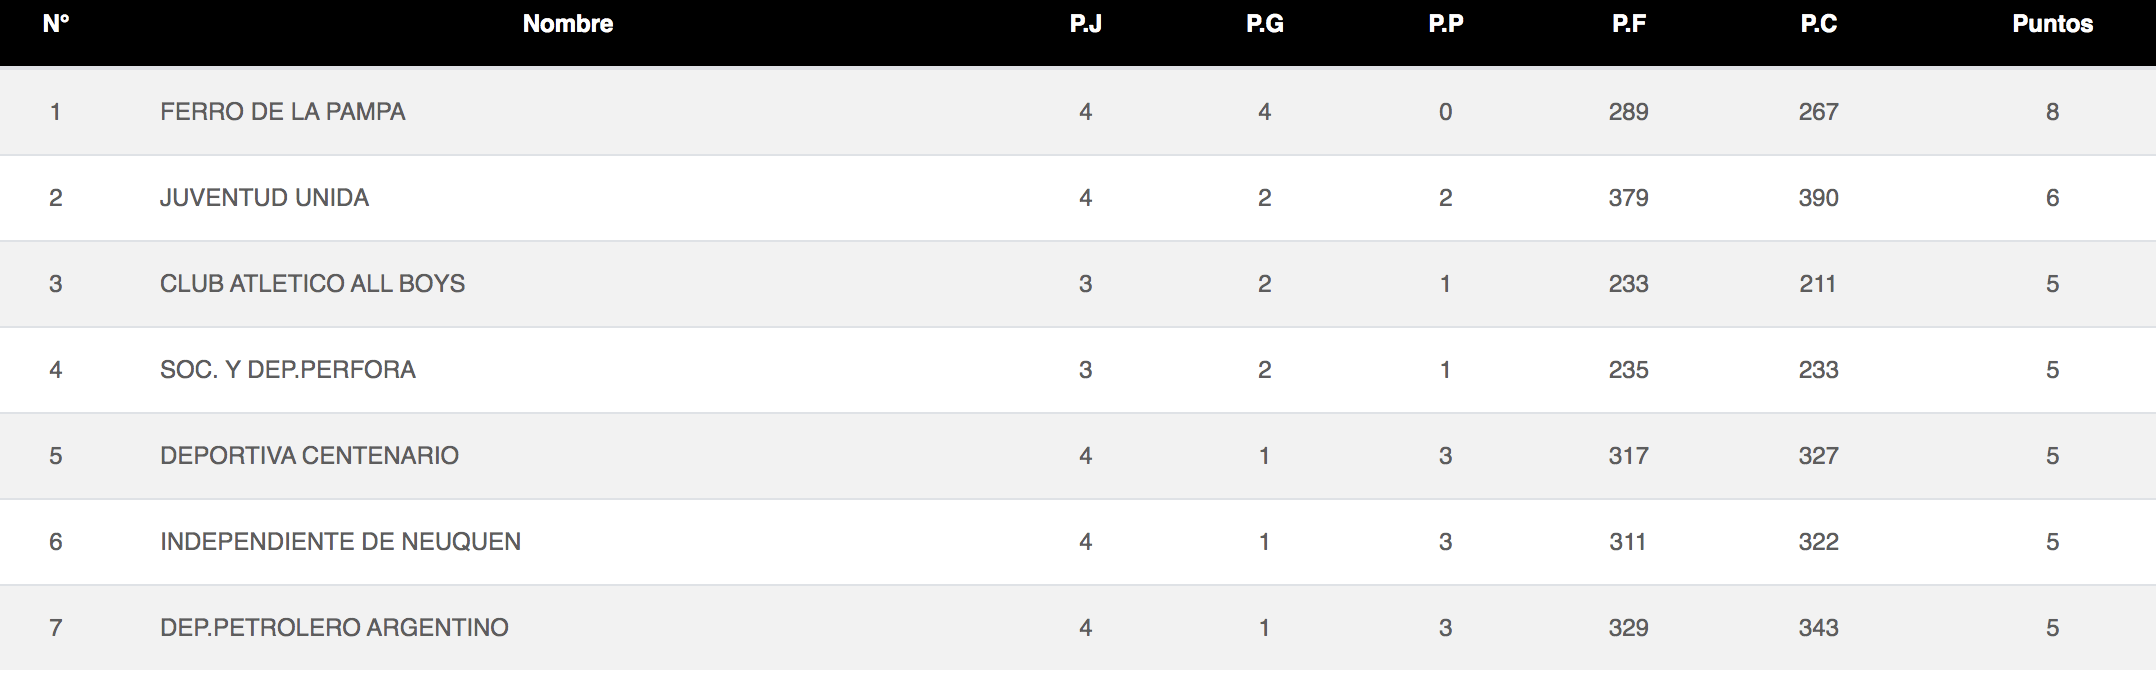Screen dimensions: 2156x686
Task: Click the Nombre column header
Action: (x=568, y=24)
